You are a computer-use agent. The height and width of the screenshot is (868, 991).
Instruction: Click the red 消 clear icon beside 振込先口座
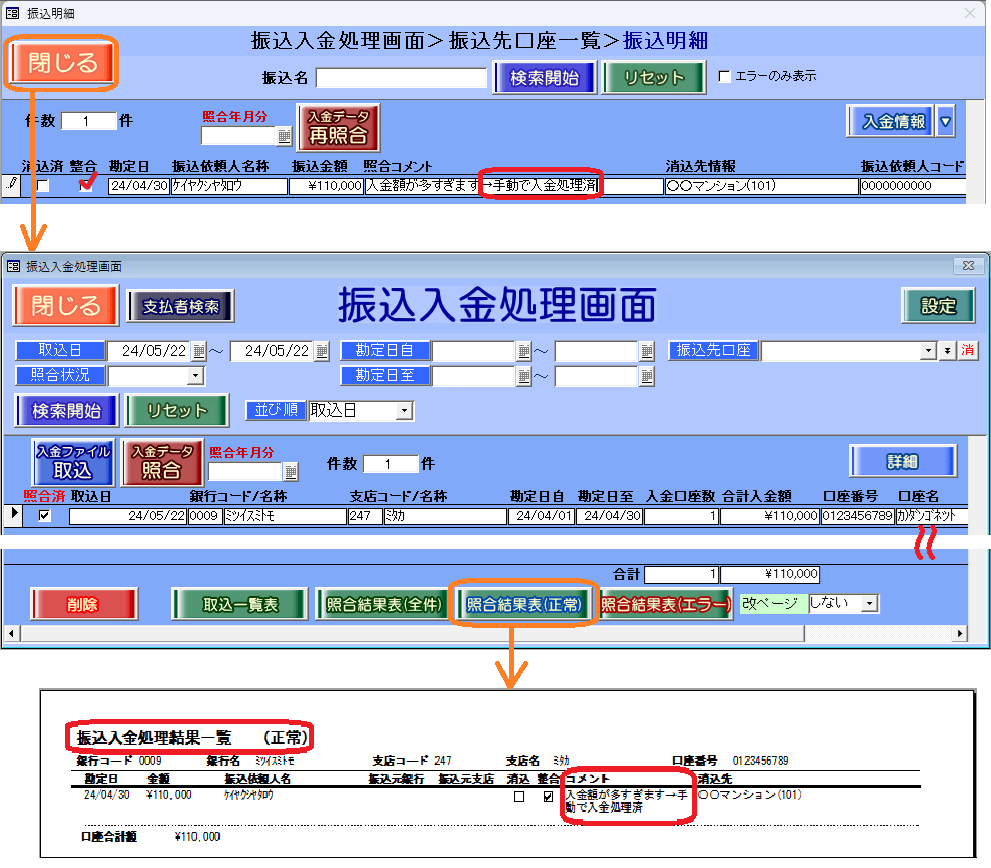coord(967,351)
